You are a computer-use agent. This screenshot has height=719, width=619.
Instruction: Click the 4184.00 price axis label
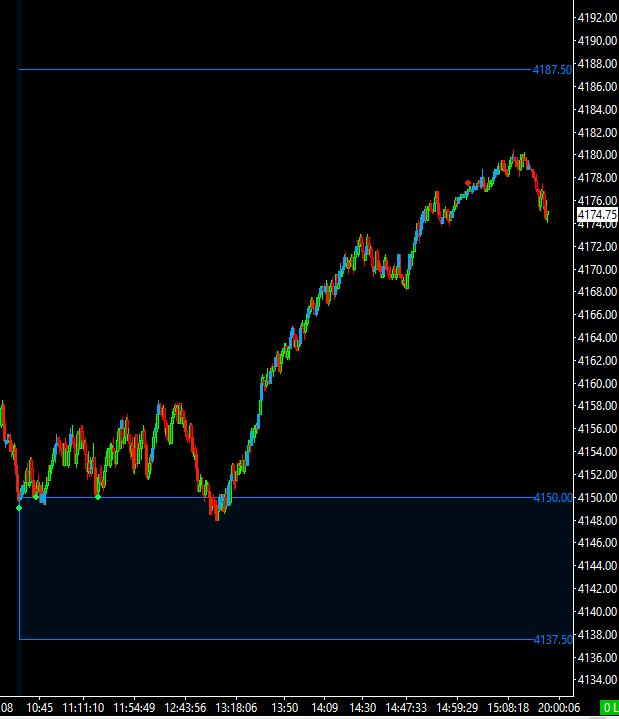597,109
